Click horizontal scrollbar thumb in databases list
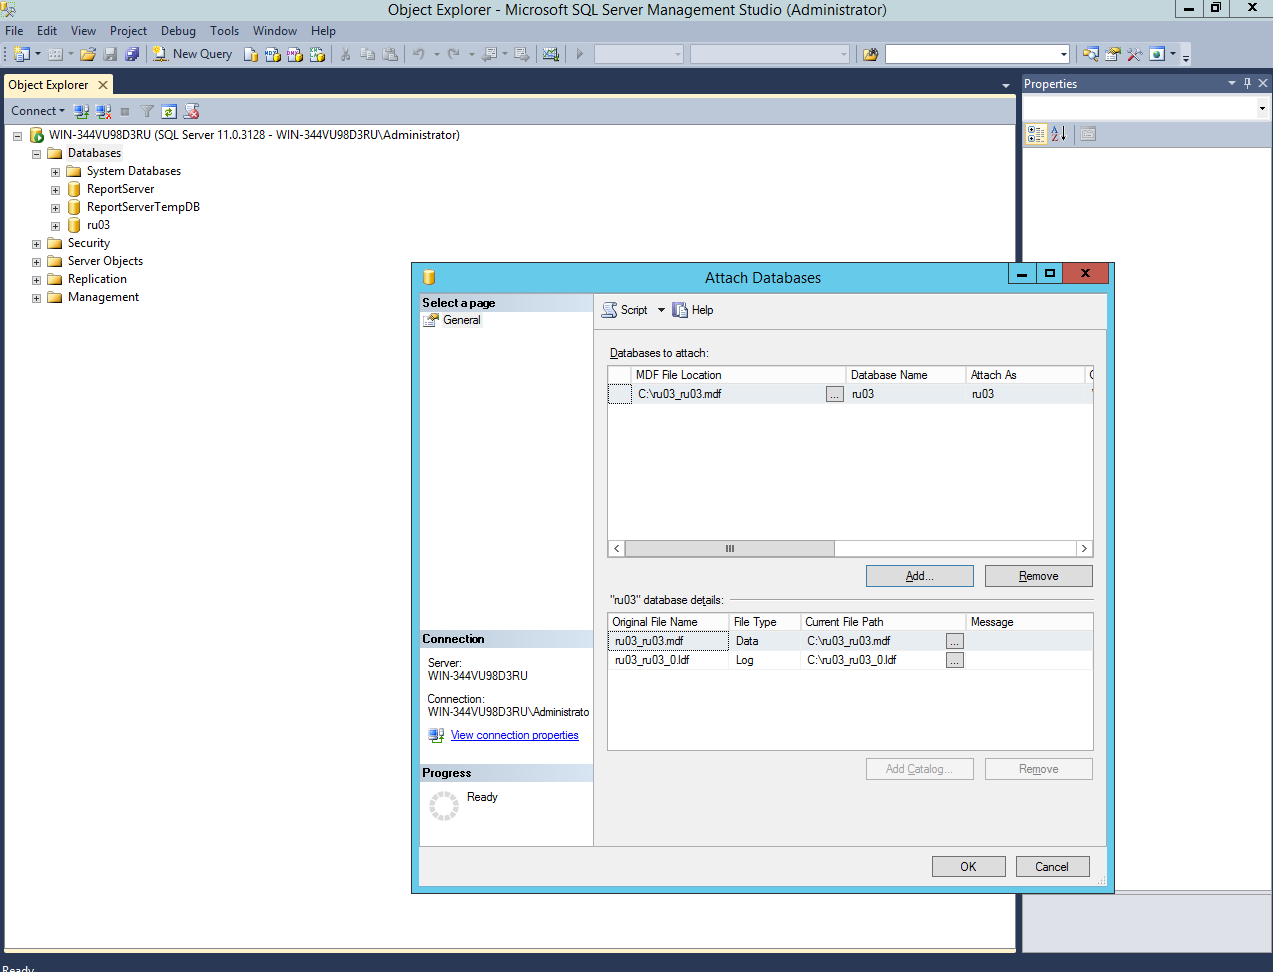The width and height of the screenshot is (1273, 972). pos(730,549)
